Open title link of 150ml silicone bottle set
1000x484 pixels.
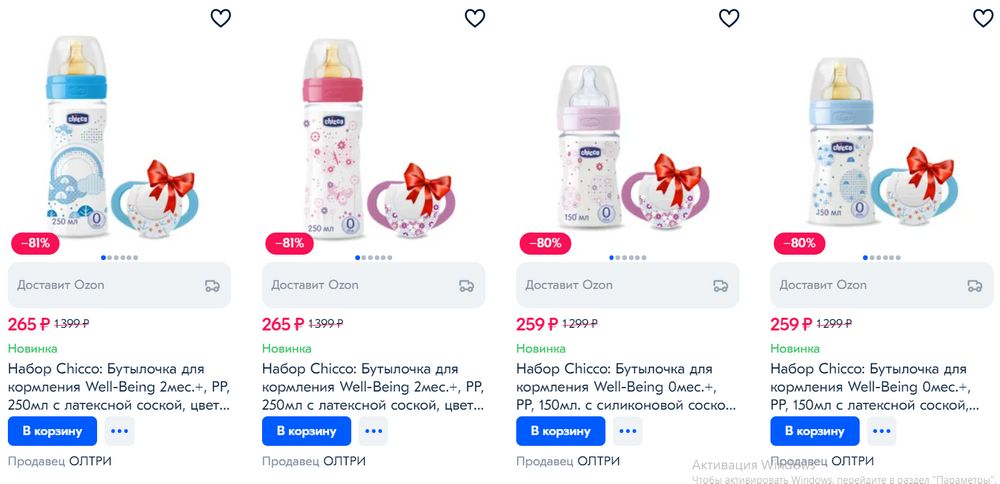[x=625, y=387]
